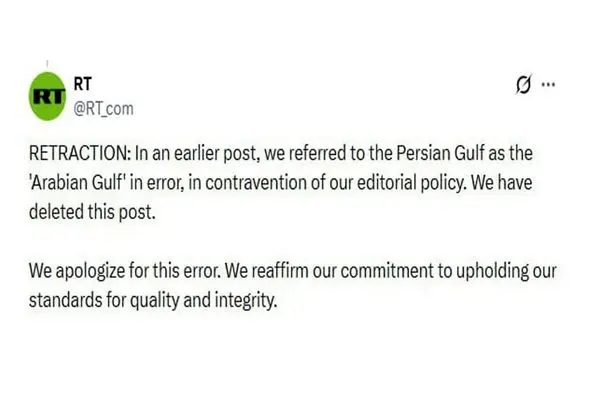Click the green RT profile avatar
600x400 pixels.
pyautogui.click(x=47, y=97)
